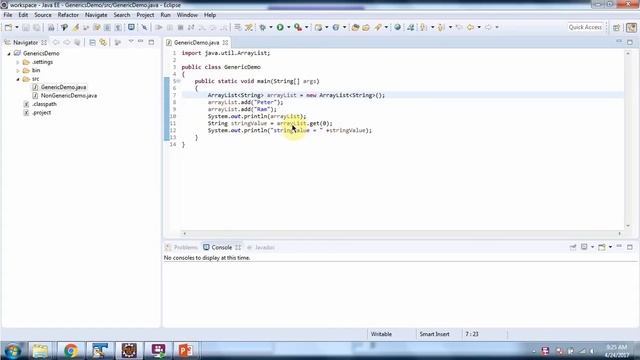
Task: Select the GenericDemo.java editor tab
Action: (x=196, y=42)
